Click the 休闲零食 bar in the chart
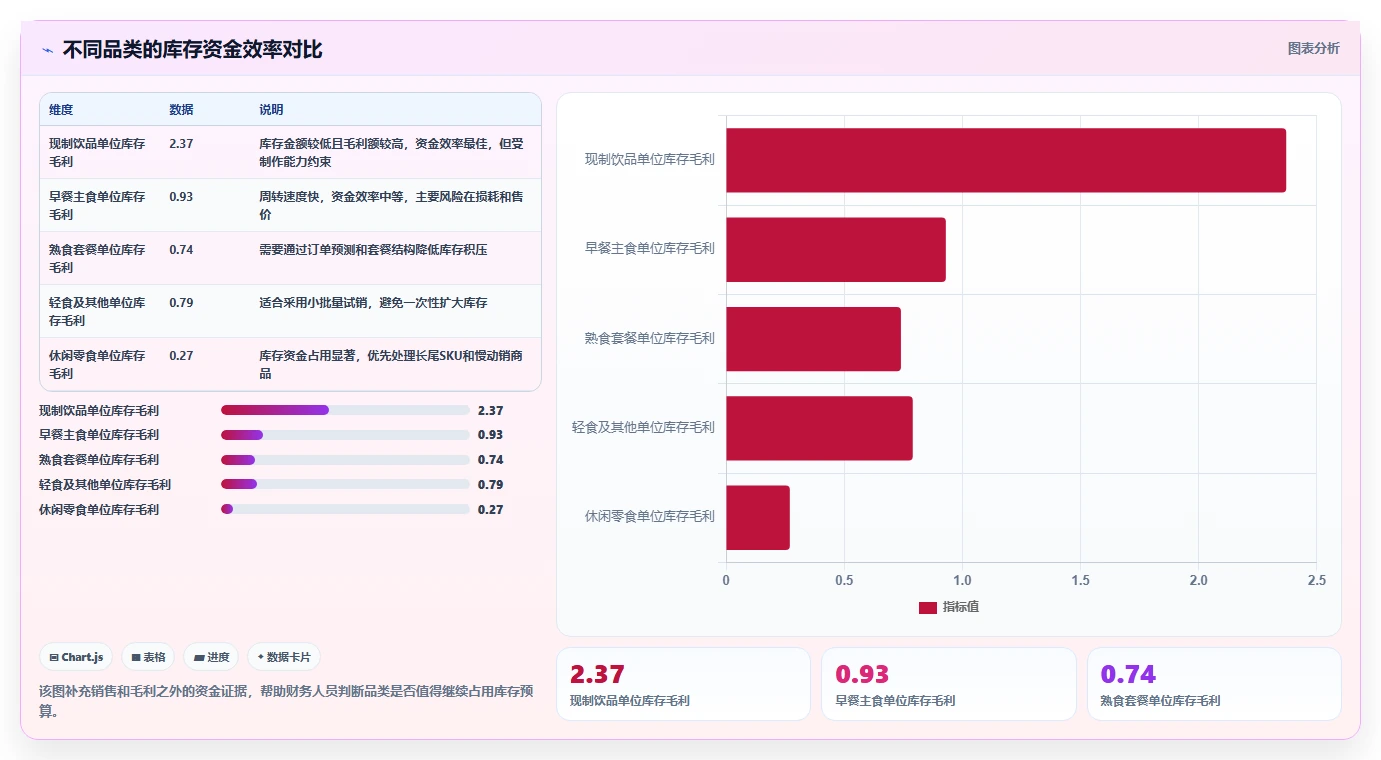 758,517
